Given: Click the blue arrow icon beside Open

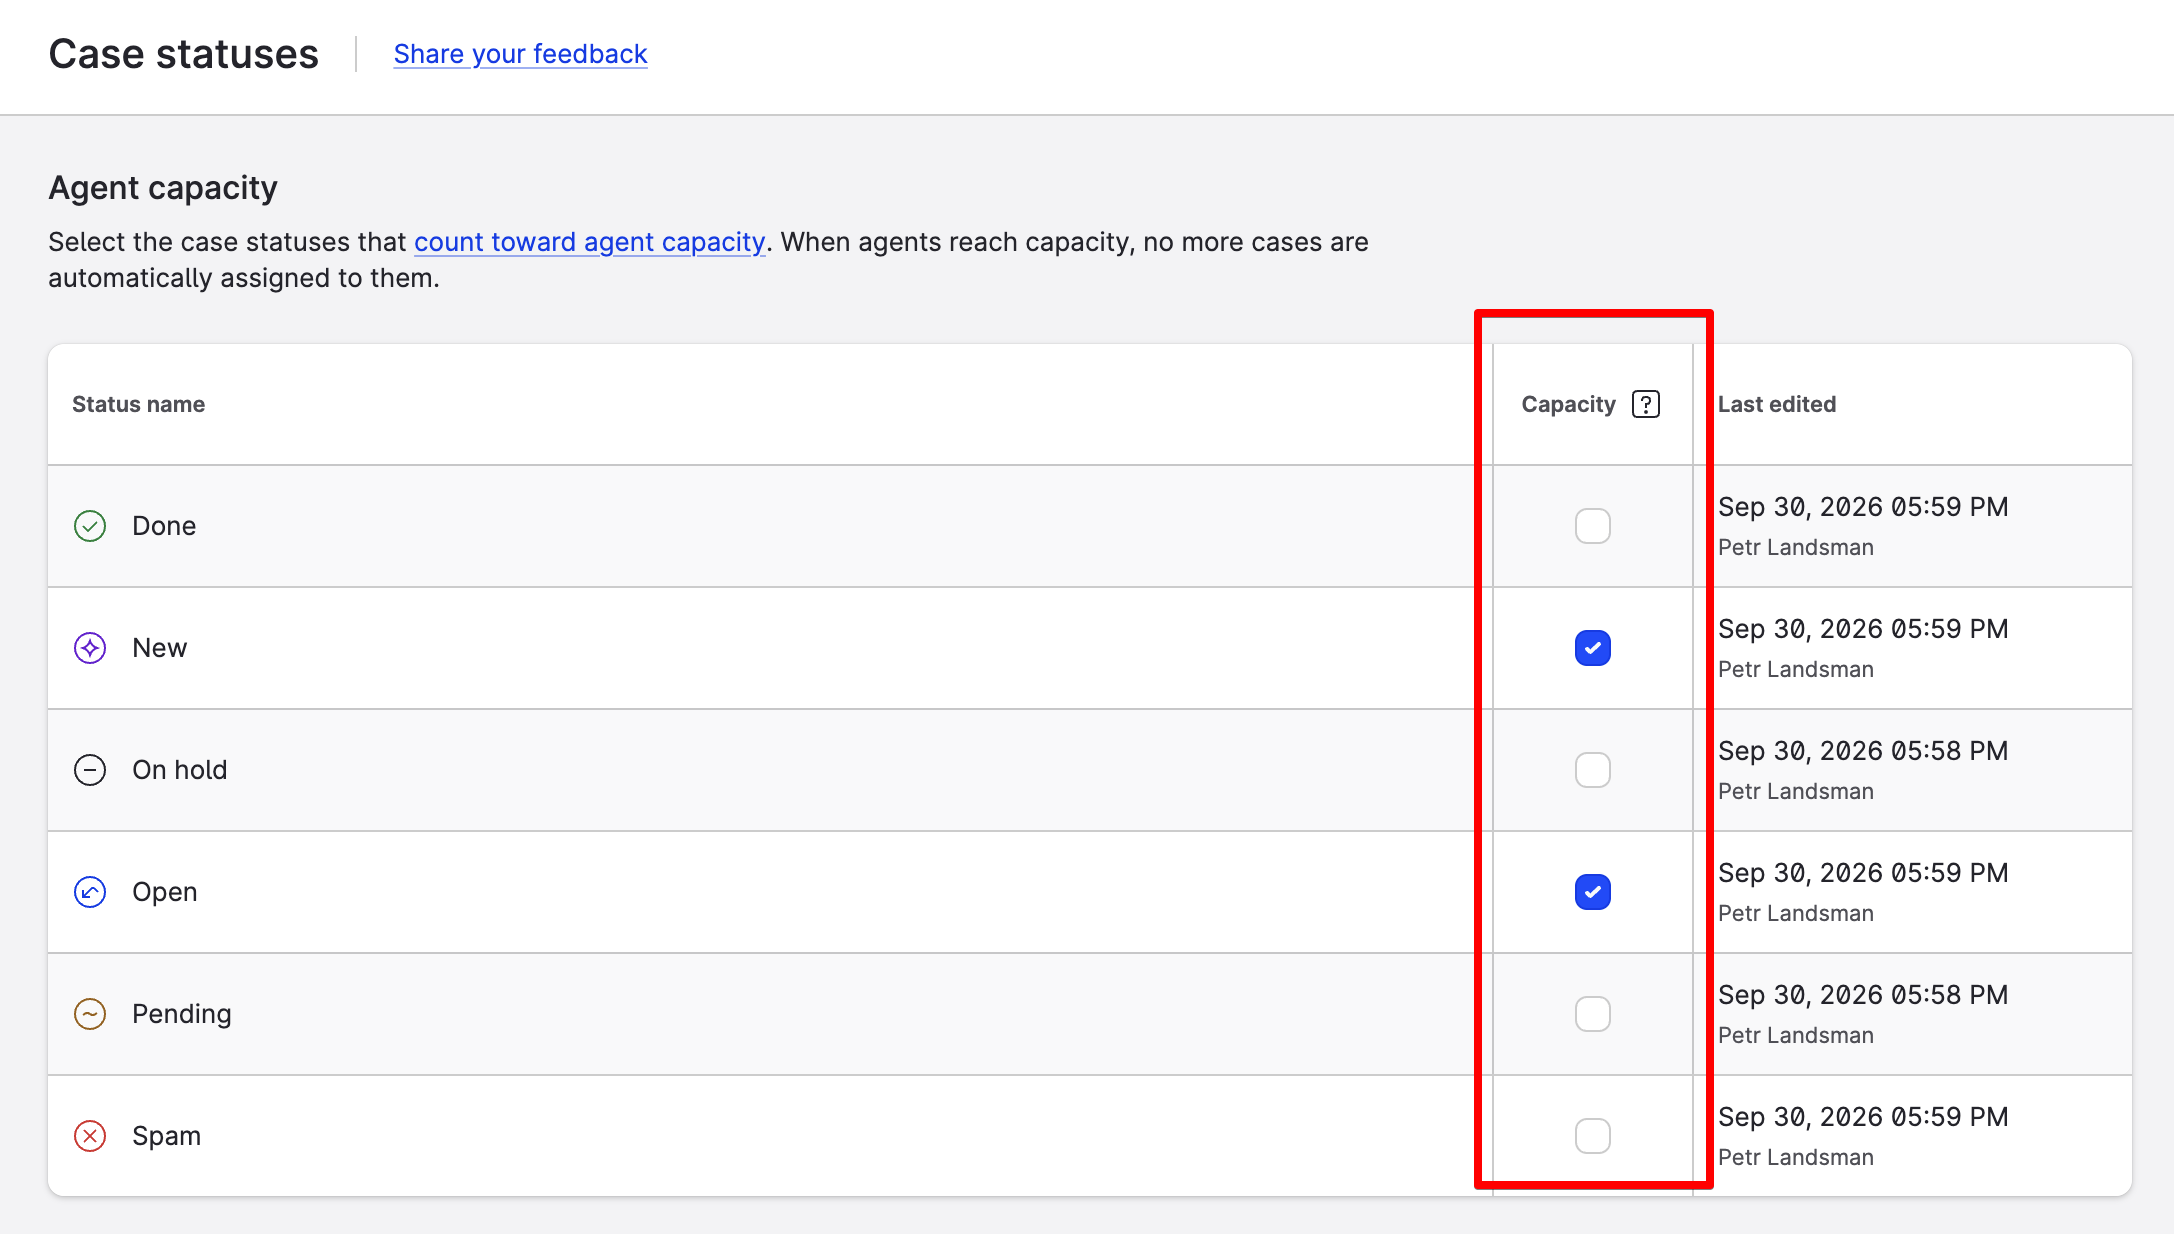Looking at the screenshot, I should (90, 892).
